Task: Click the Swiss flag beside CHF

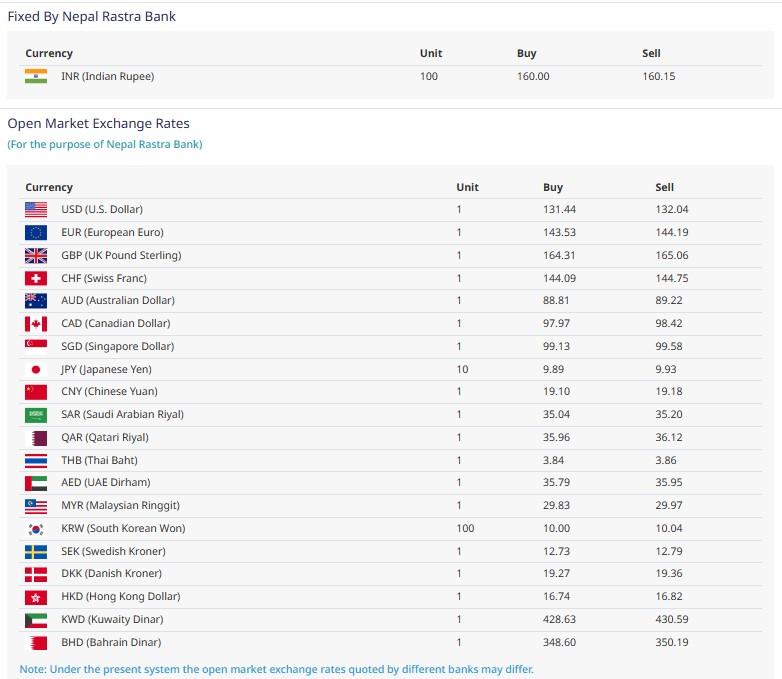Action: click(36, 278)
